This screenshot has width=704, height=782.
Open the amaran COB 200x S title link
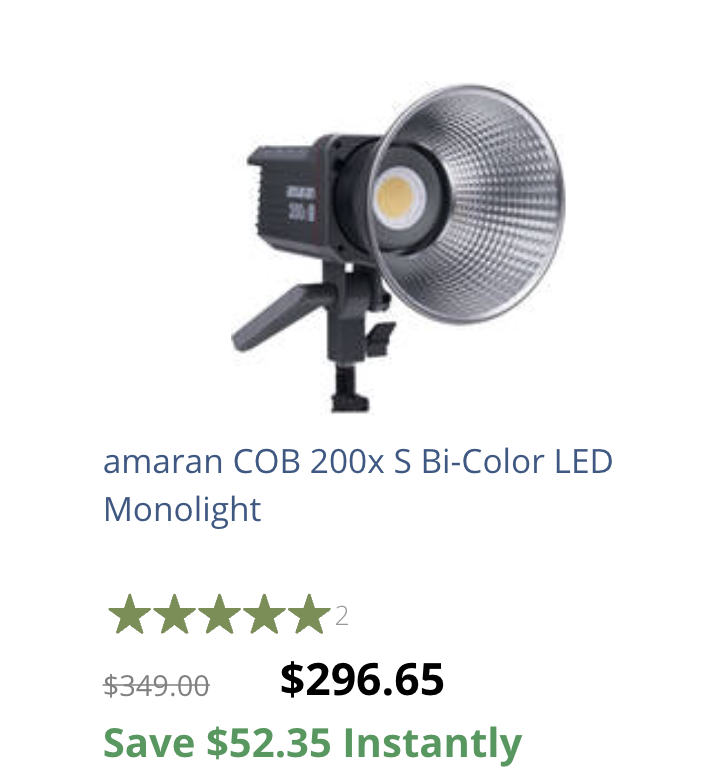[357, 485]
